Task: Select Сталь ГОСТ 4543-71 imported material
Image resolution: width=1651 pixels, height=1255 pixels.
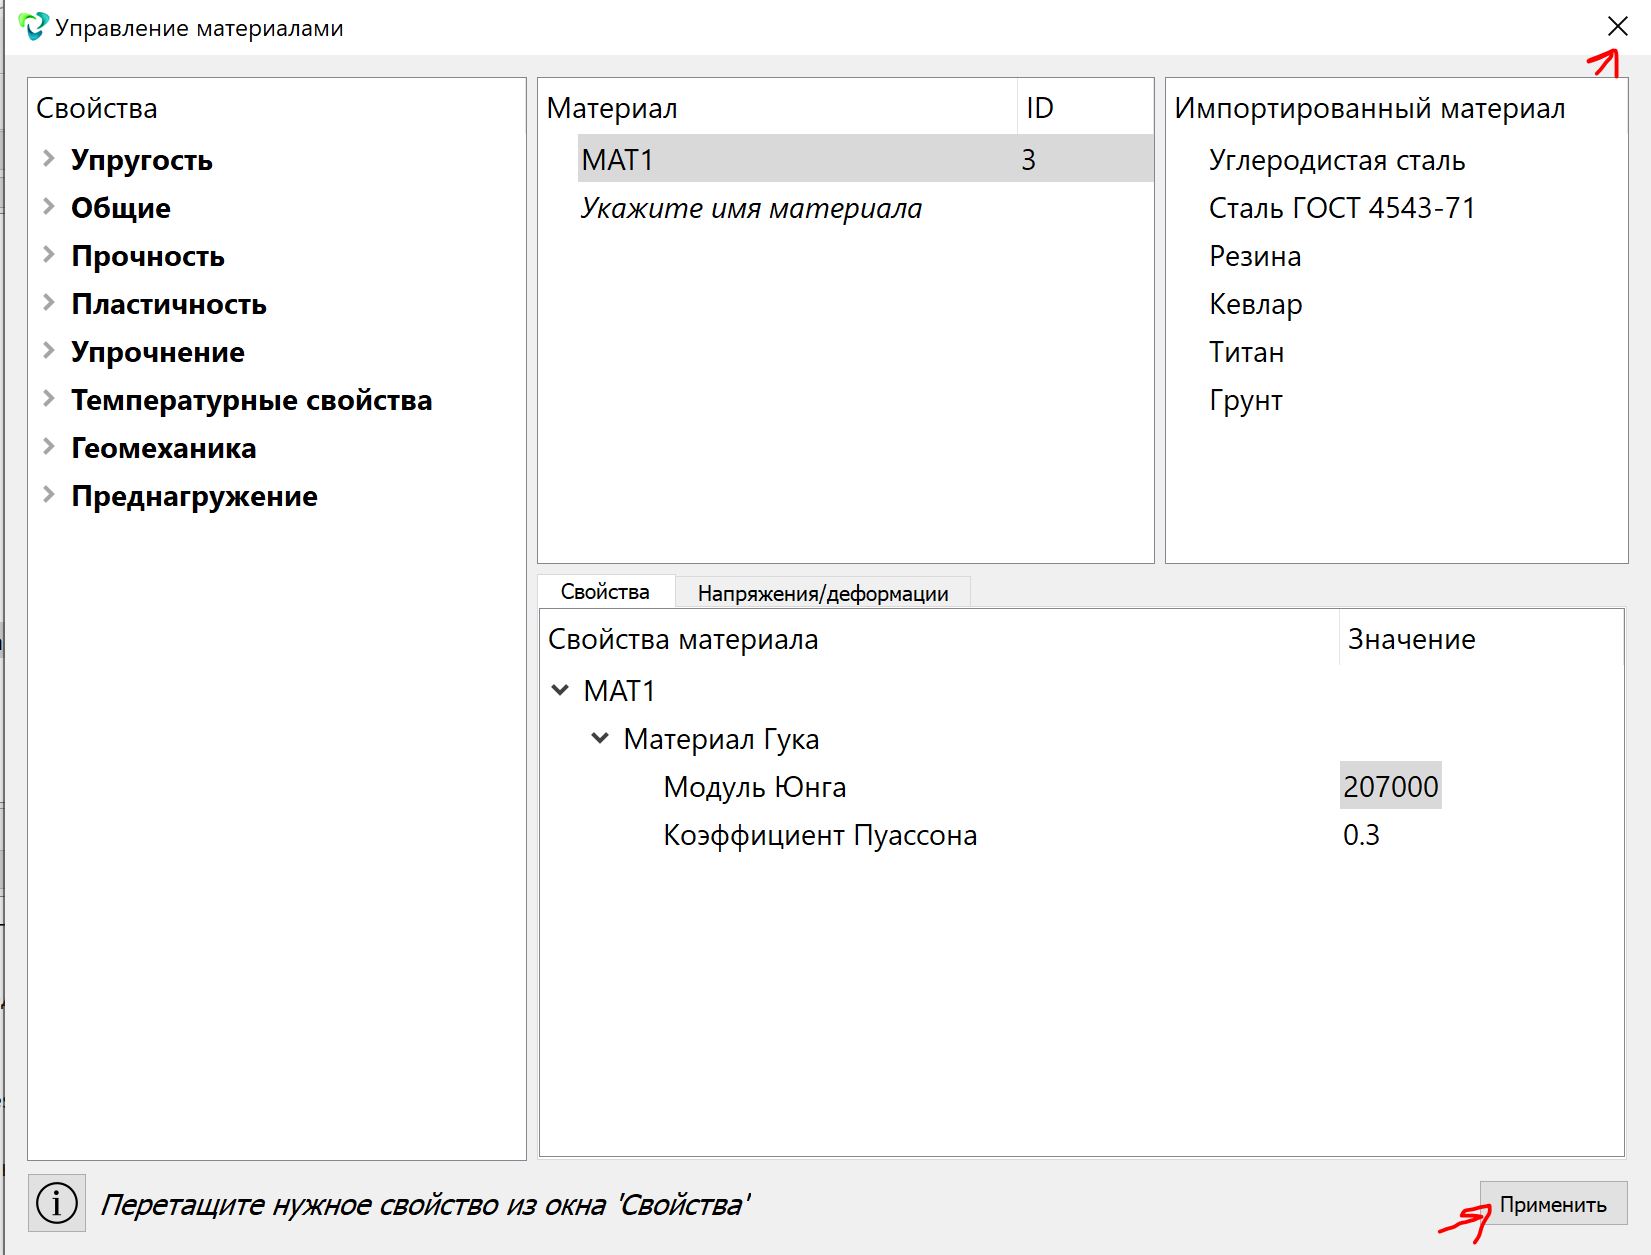Action: 1342,208
